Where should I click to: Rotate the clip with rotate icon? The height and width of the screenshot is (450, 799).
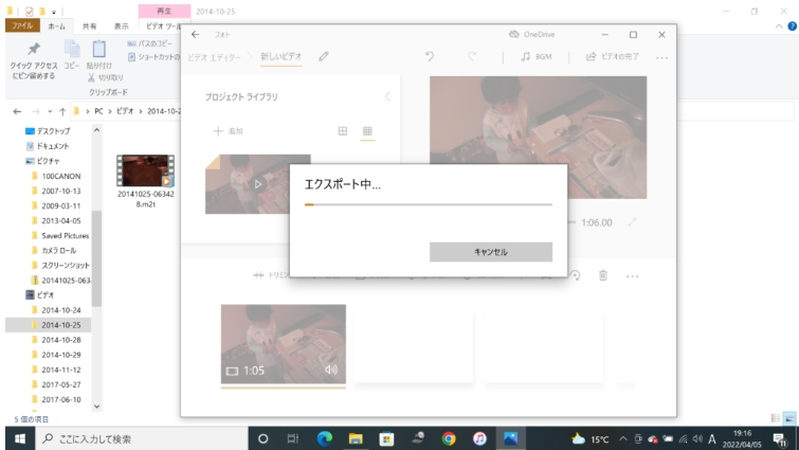click(x=575, y=276)
